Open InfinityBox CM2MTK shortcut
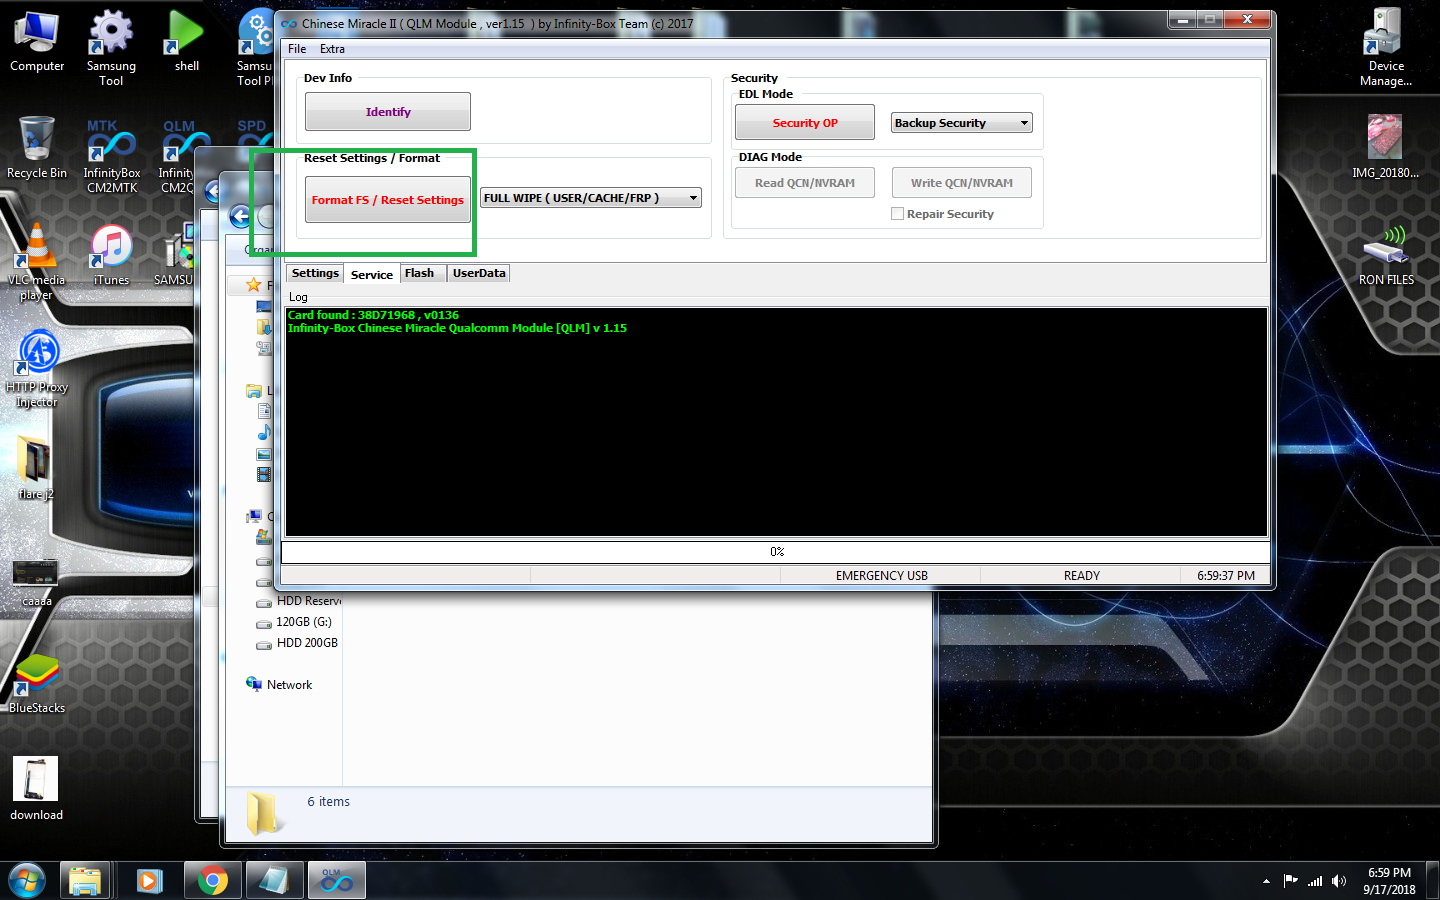 click(x=111, y=156)
